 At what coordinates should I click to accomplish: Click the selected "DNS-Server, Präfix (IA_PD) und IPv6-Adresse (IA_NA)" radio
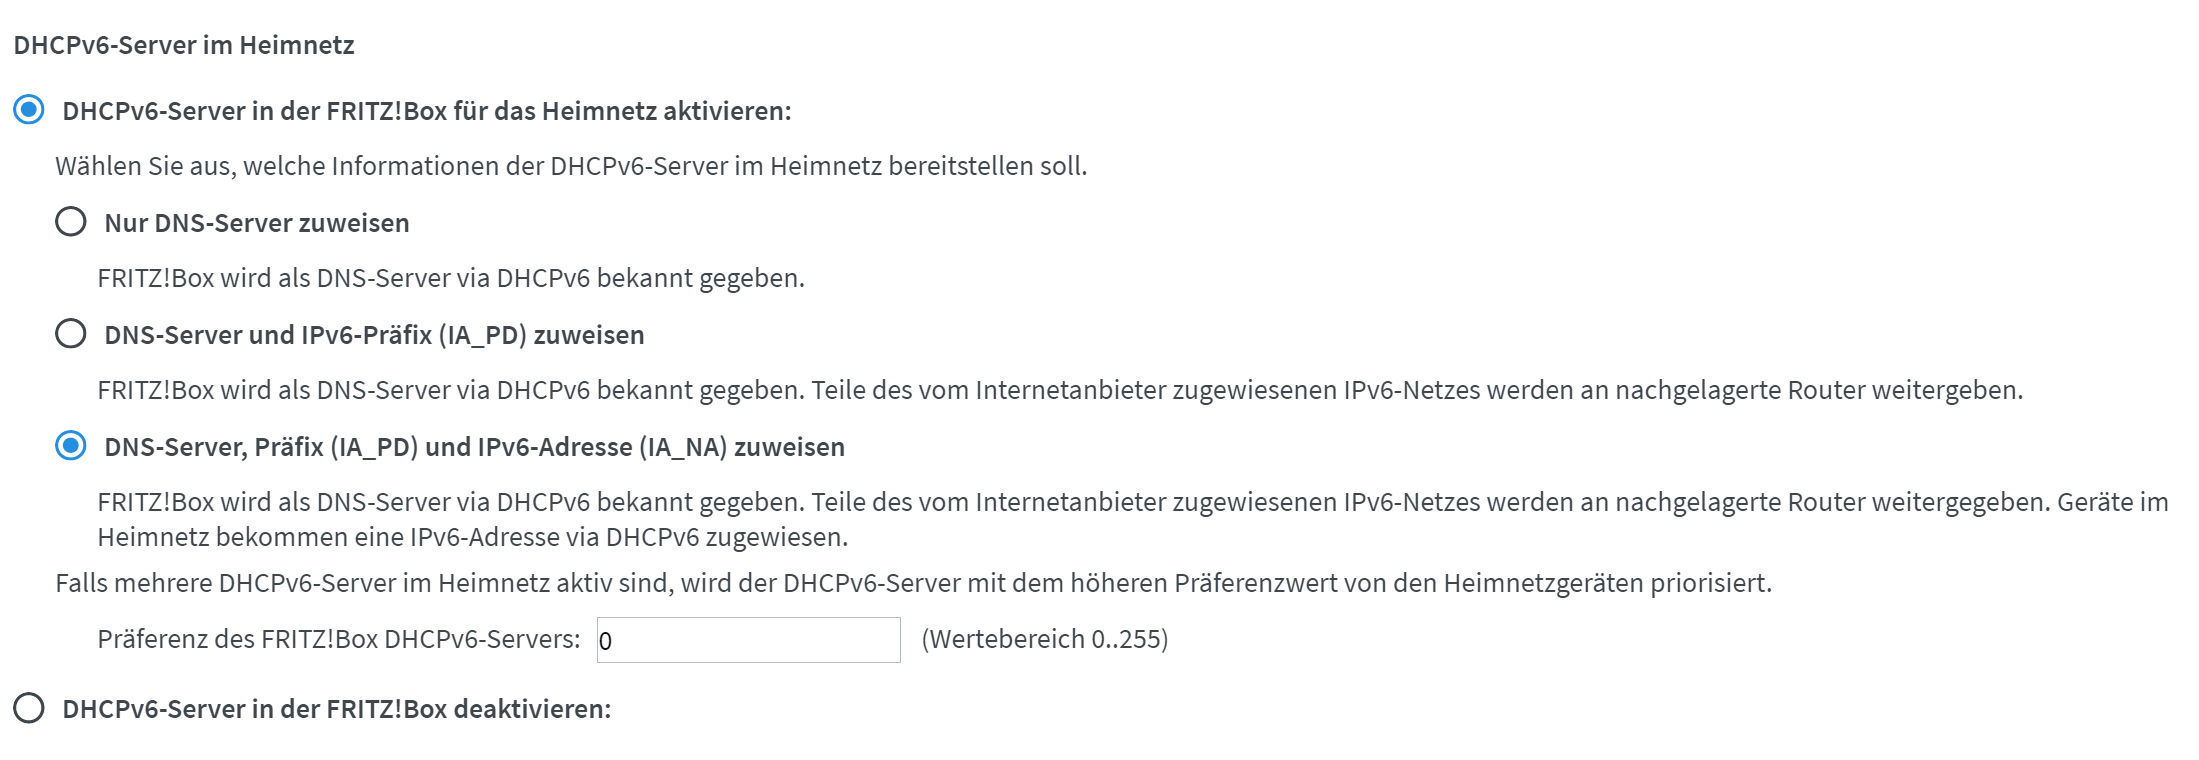(71, 449)
